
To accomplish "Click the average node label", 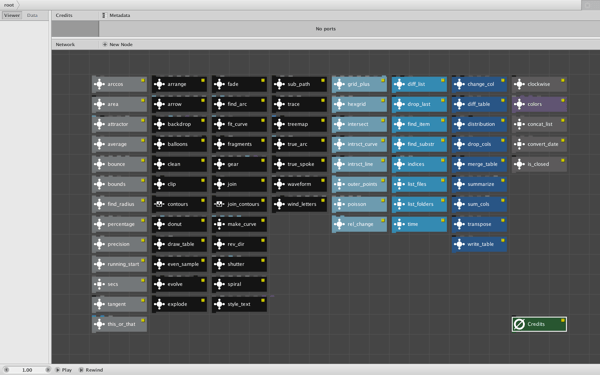I will (117, 144).
